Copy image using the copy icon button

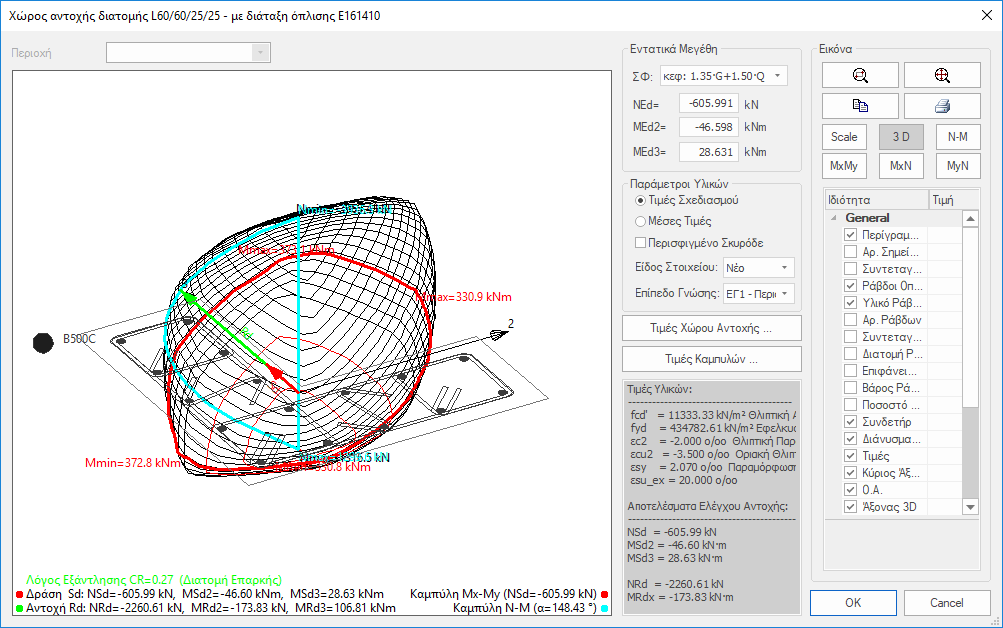tap(860, 106)
